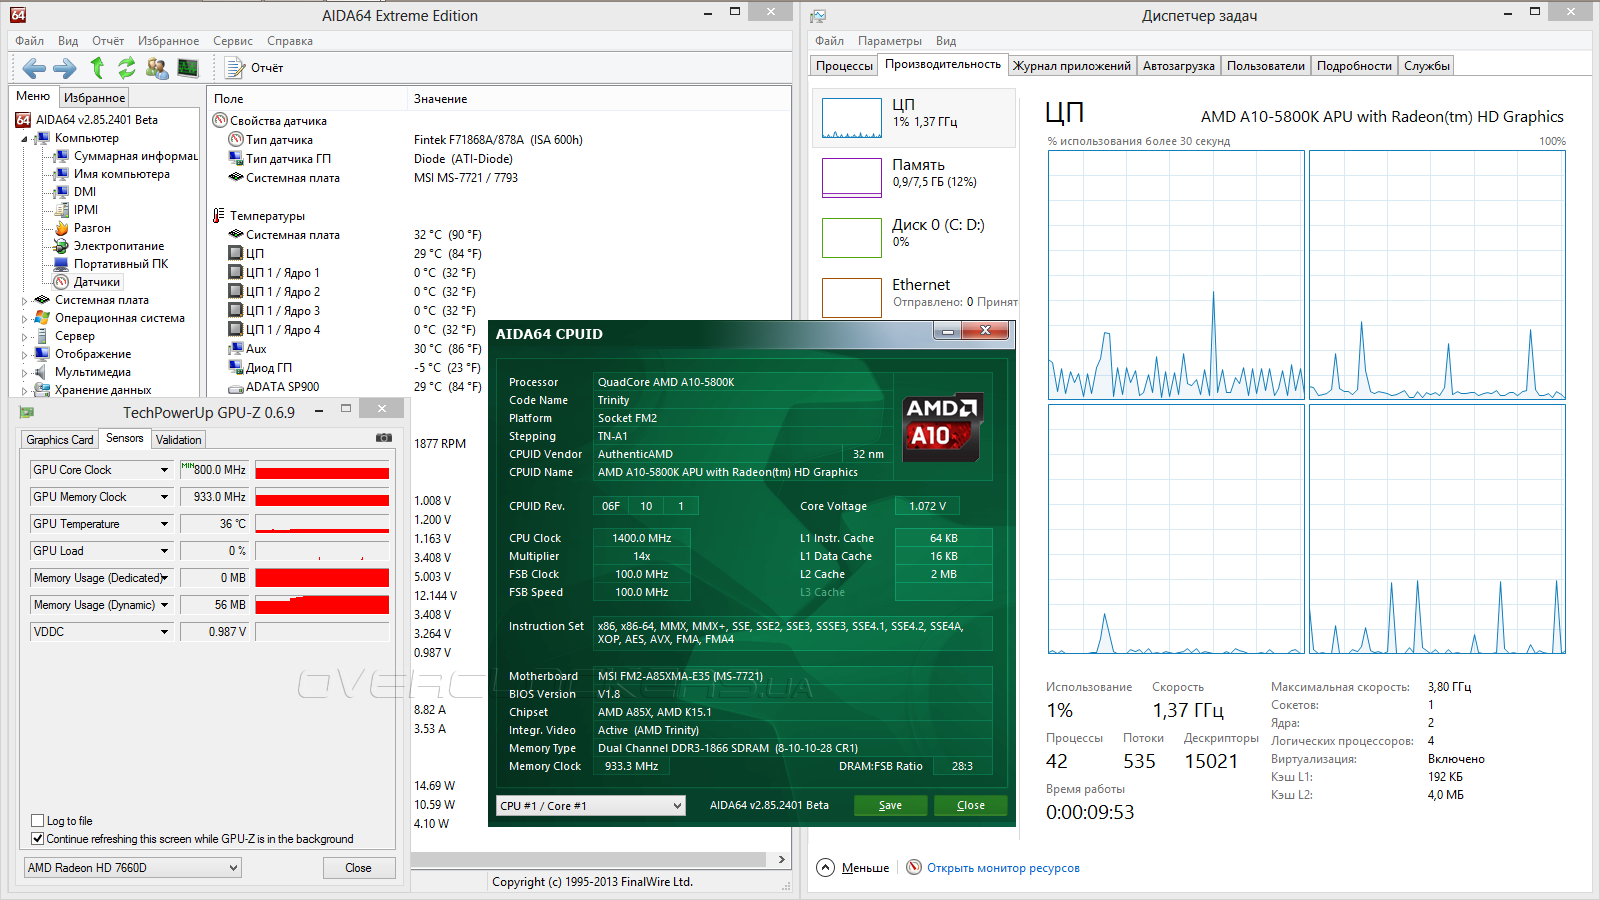Click the drive icon beside ADATA SP900
Image resolution: width=1600 pixels, height=900 pixels.
[236, 387]
